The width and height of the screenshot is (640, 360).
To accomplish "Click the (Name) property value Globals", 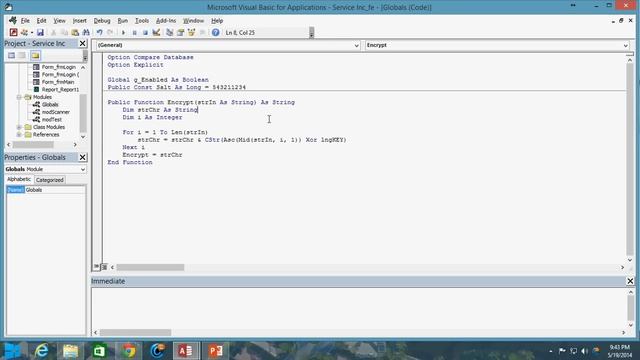I will [x=55, y=190].
